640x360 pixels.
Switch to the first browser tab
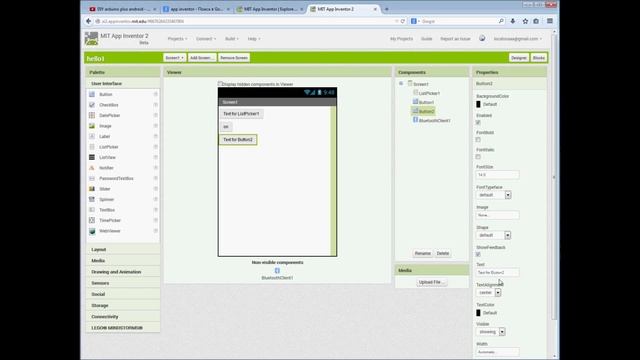[122, 9]
